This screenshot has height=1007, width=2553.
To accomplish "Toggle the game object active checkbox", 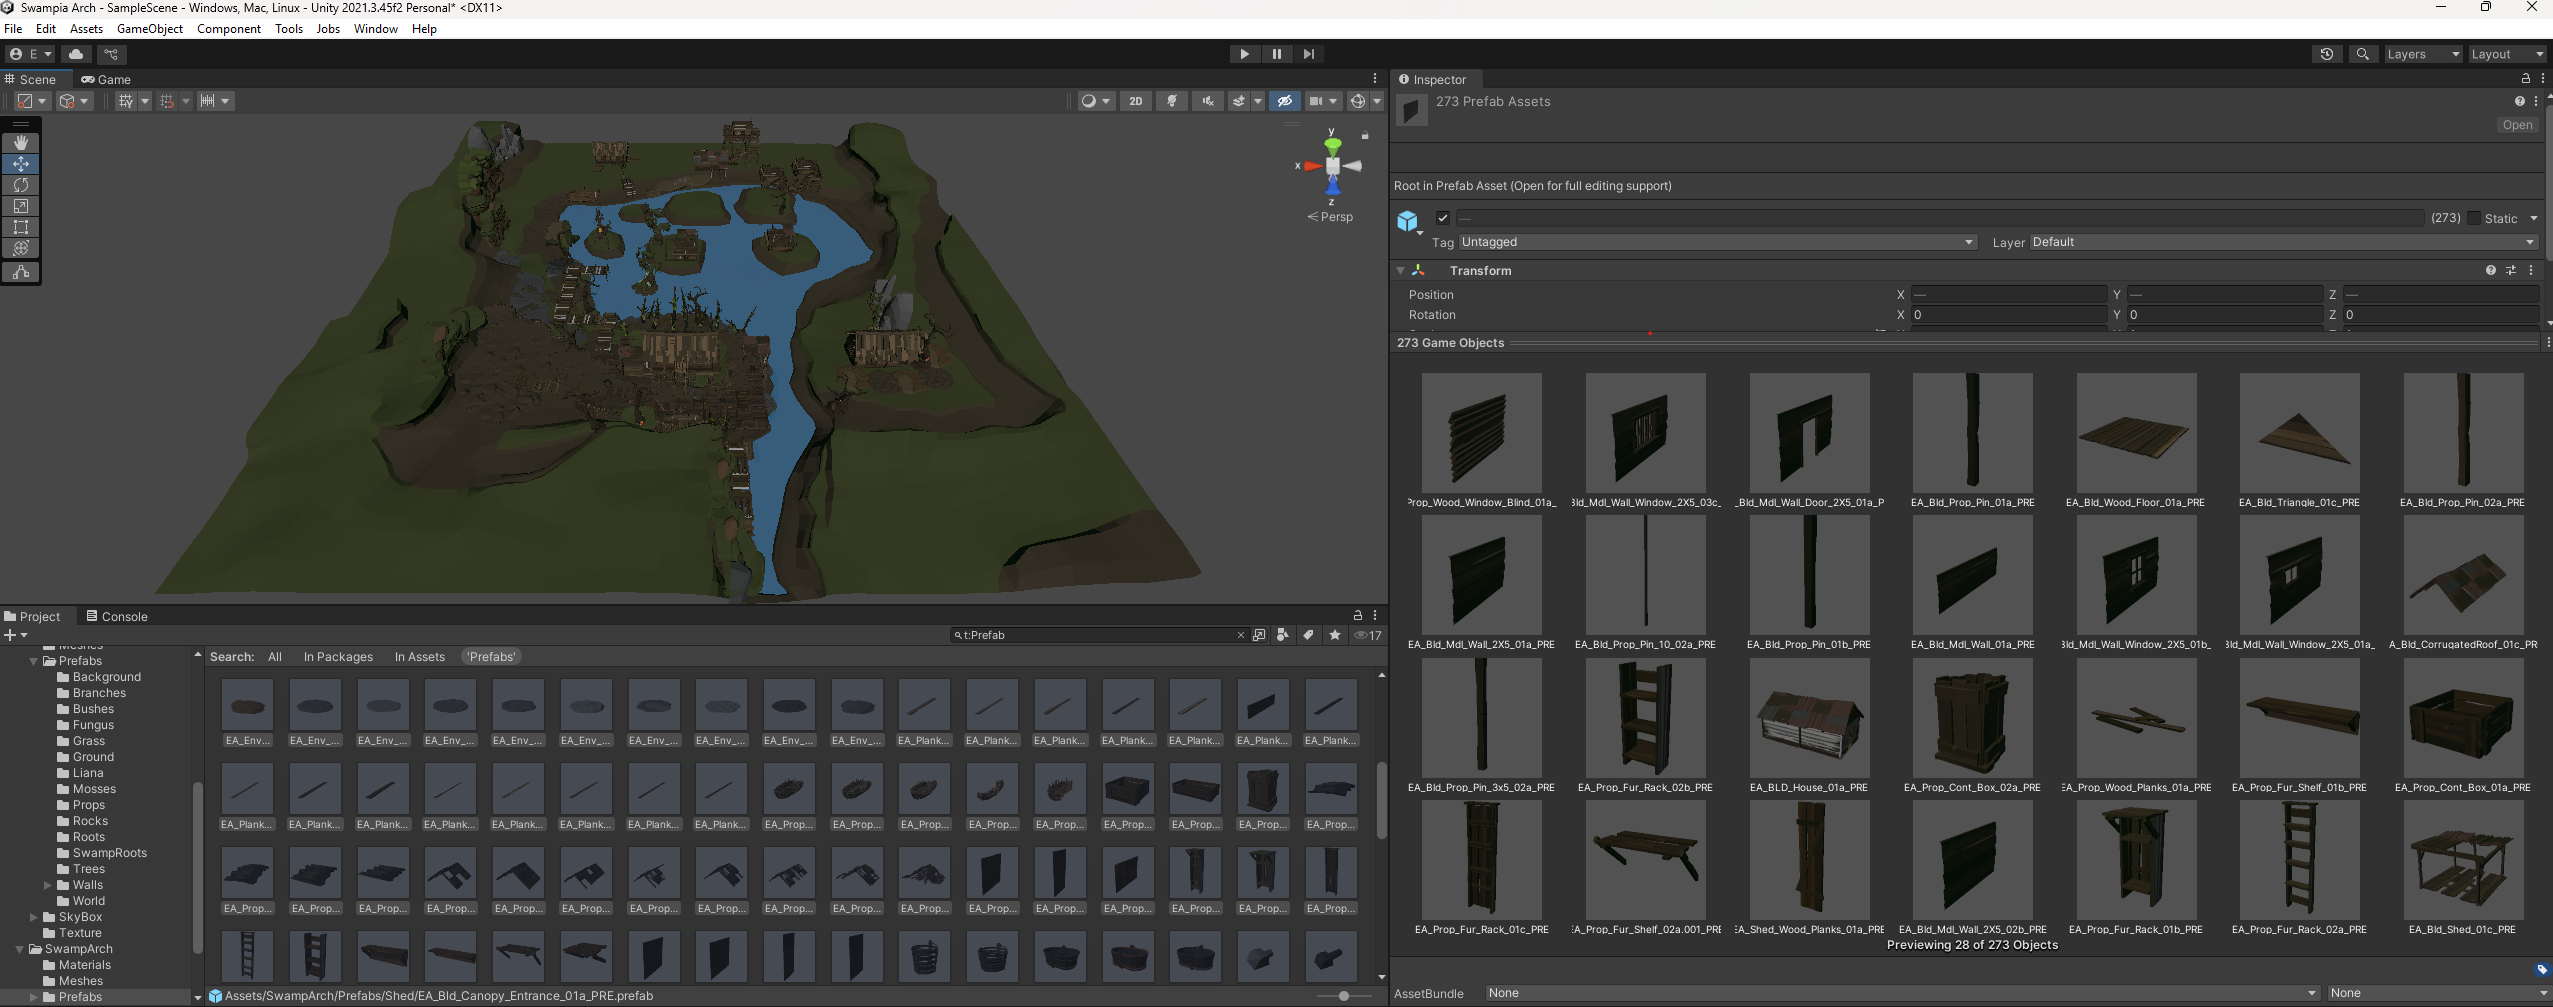I will pyautogui.click(x=1442, y=218).
